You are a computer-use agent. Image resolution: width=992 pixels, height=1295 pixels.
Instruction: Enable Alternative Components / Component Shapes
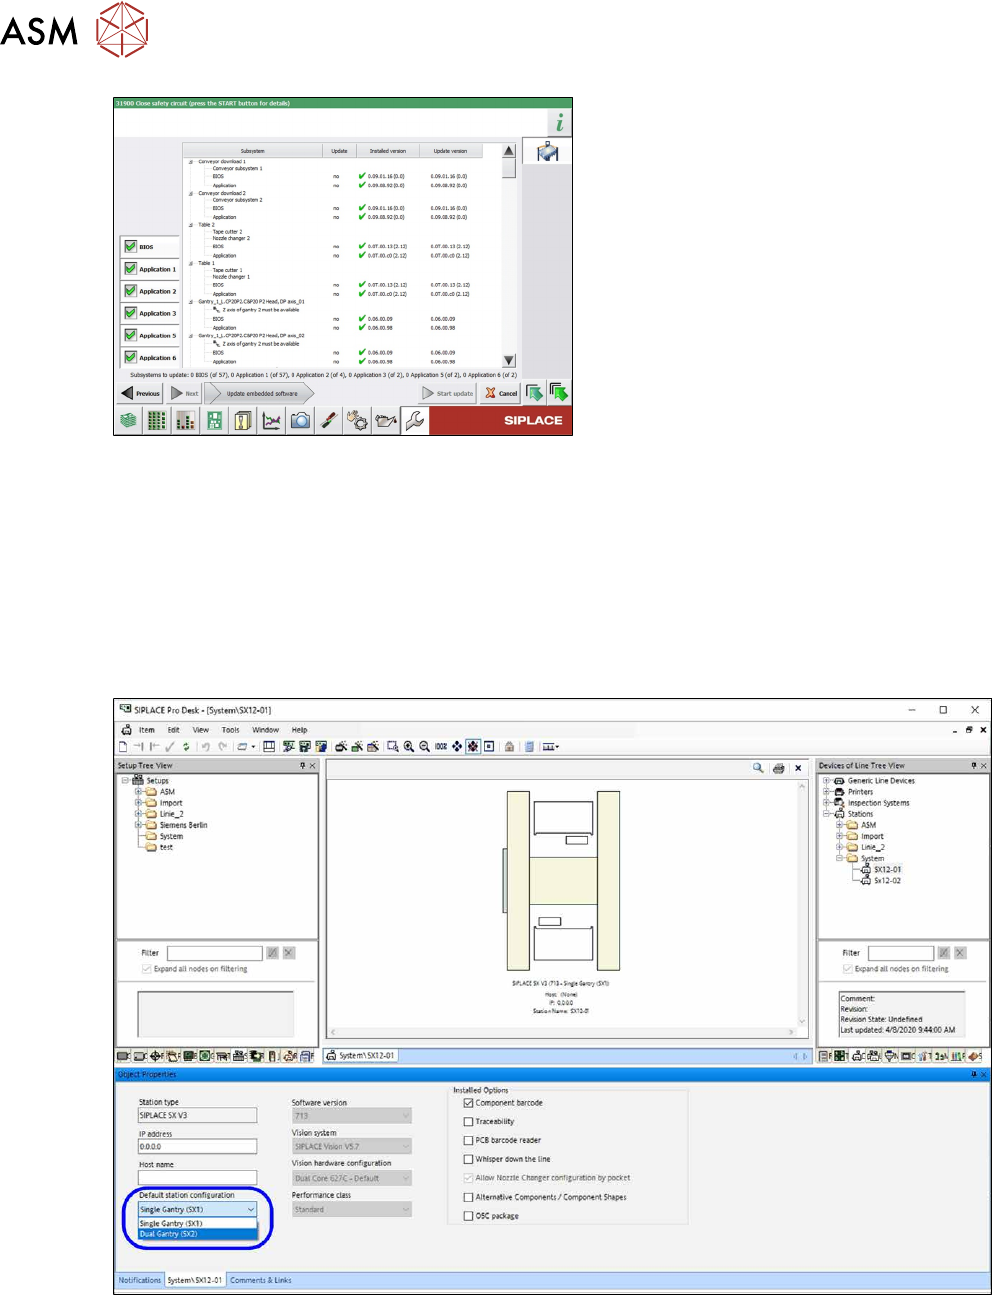[x=468, y=1197]
